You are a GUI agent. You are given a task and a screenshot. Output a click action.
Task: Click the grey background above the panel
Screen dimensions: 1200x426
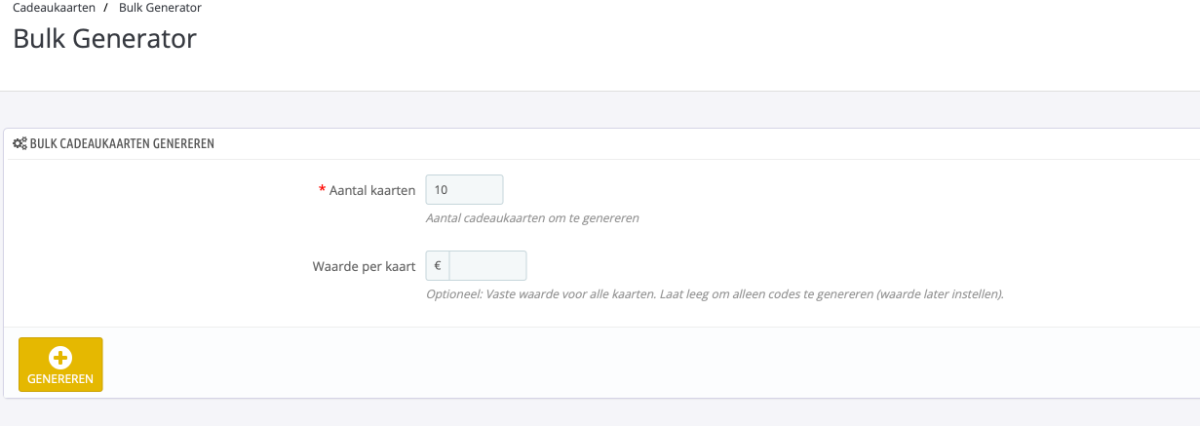click(x=600, y=110)
